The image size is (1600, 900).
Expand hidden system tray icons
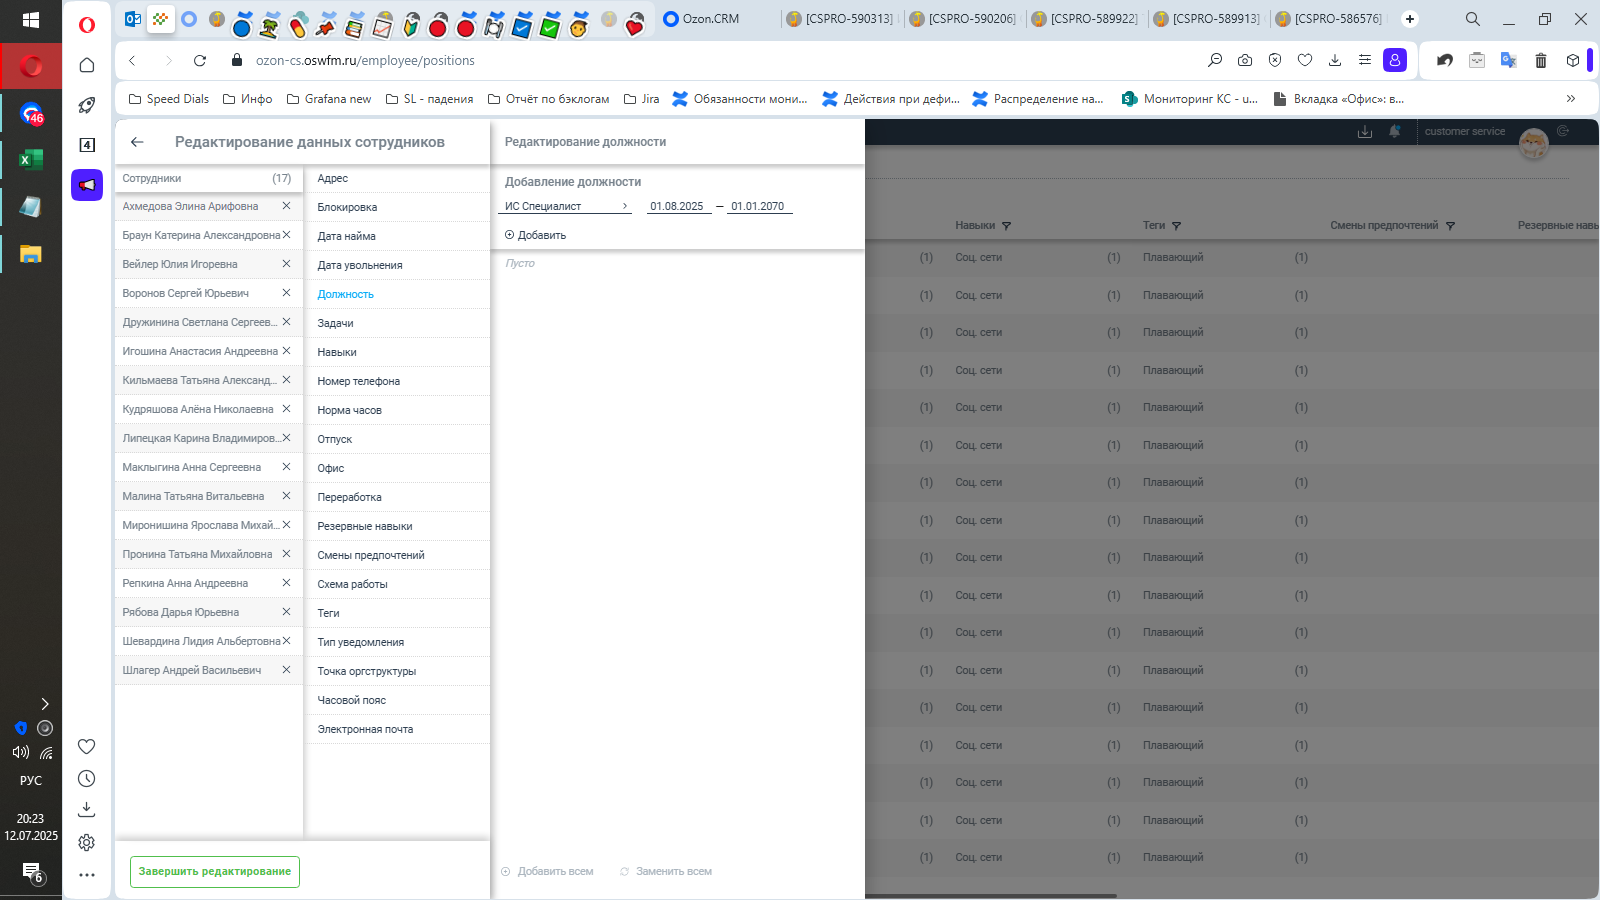coord(44,704)
